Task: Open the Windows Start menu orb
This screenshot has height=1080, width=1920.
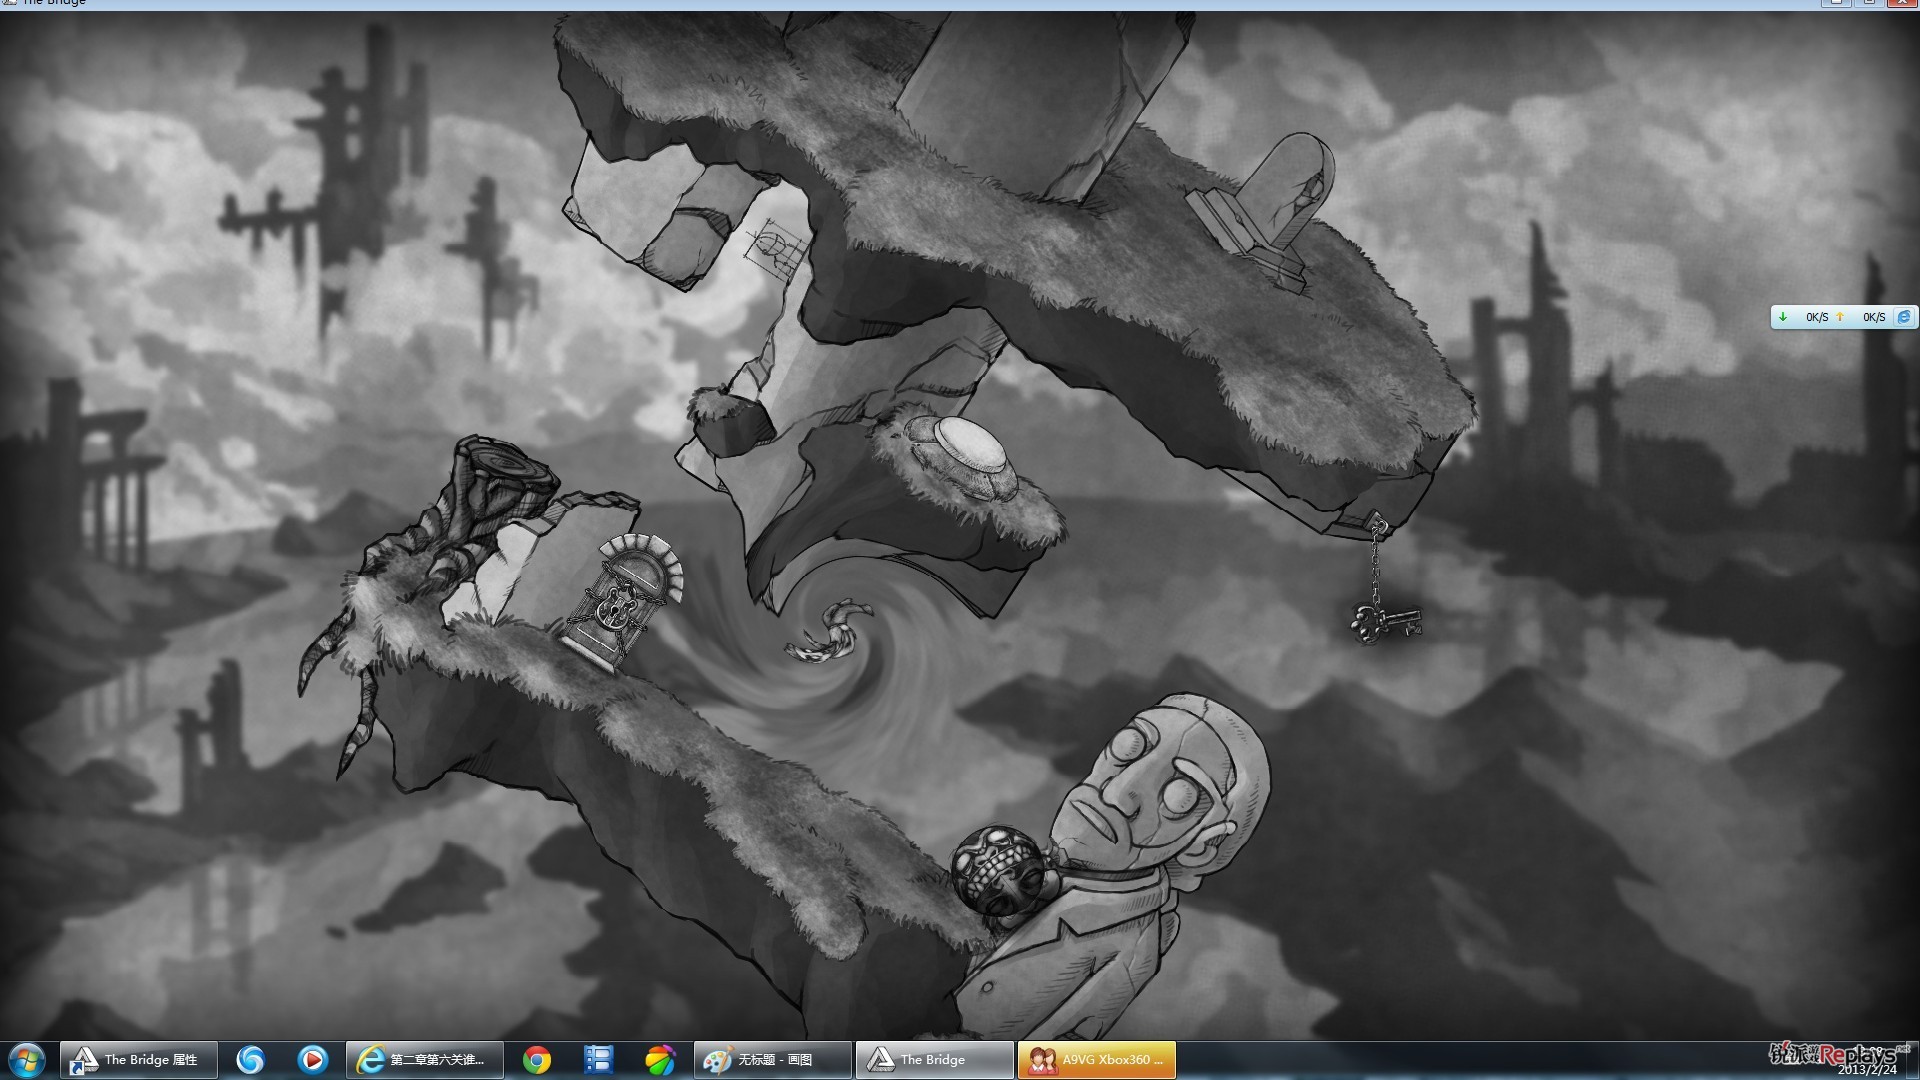Action: [x=27, y=1060]
